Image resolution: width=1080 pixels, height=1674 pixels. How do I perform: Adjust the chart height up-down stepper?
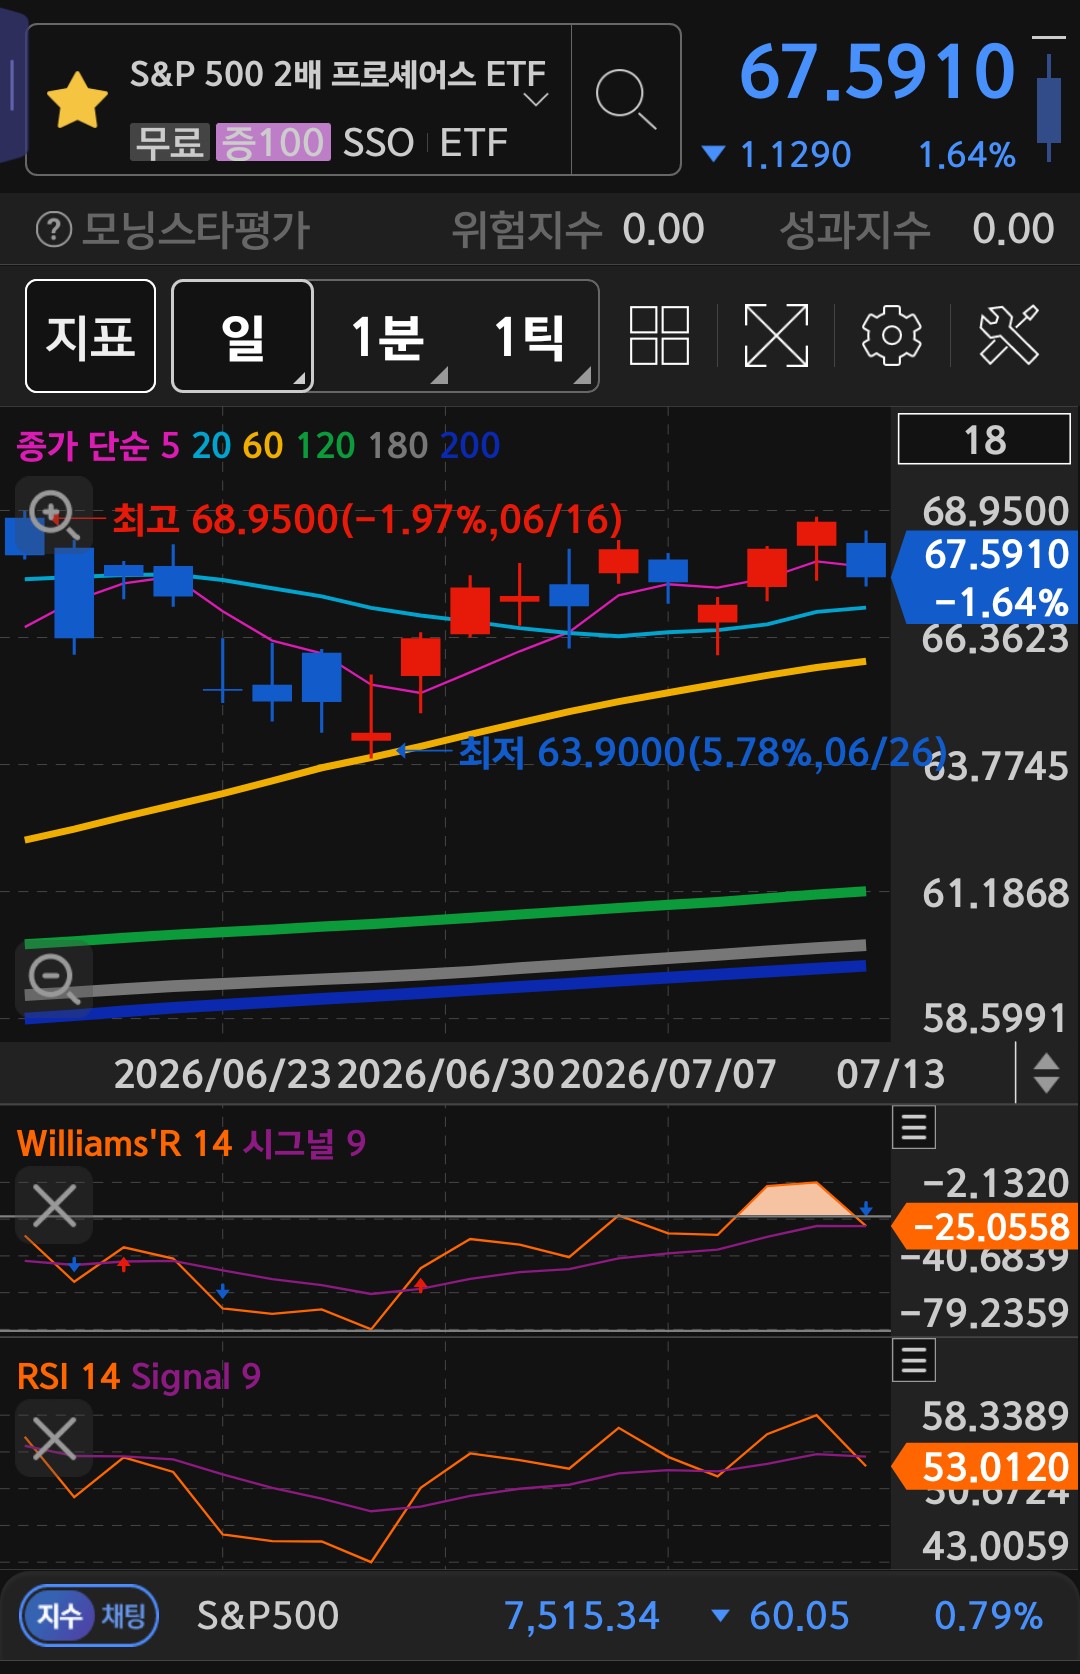1046,1073
